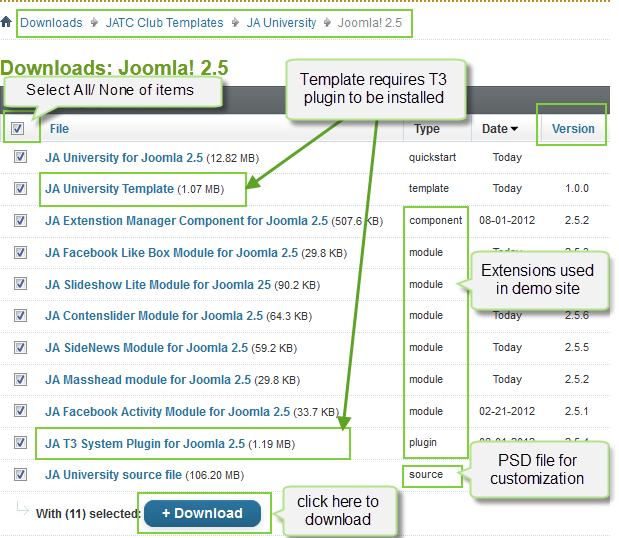Screen dimensions: 619x538
Task: Open JA University for Joomla 2.5 file link
Action: coord(124,157)
